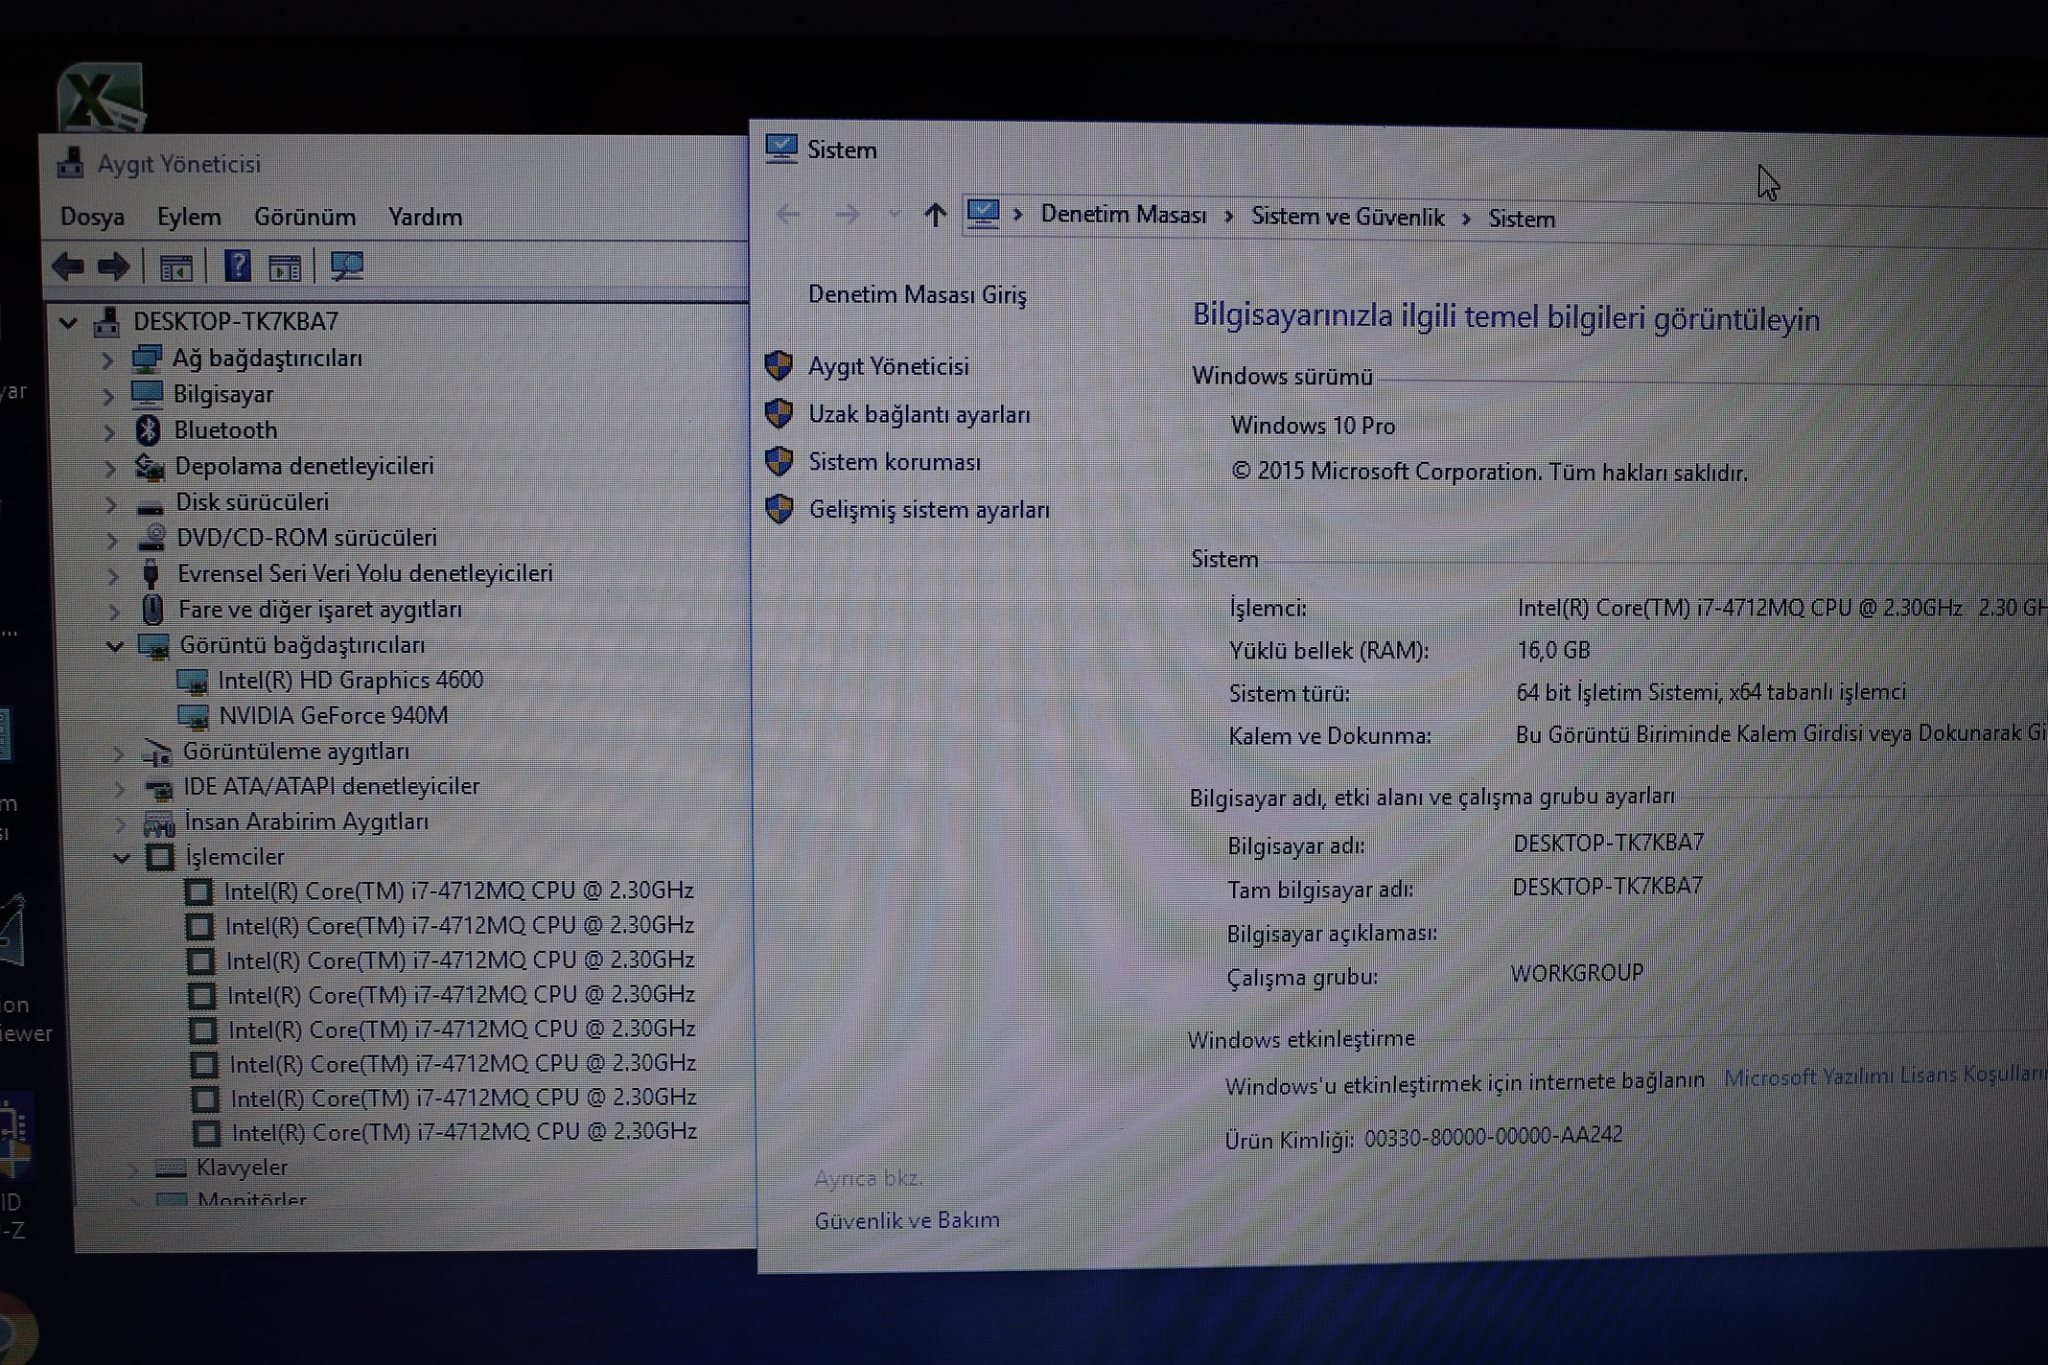This screenshot has width=2048, height=1365.
Task: Collapse the DESKTOP-TK7KBA7 root node
Action: [68, 322]
